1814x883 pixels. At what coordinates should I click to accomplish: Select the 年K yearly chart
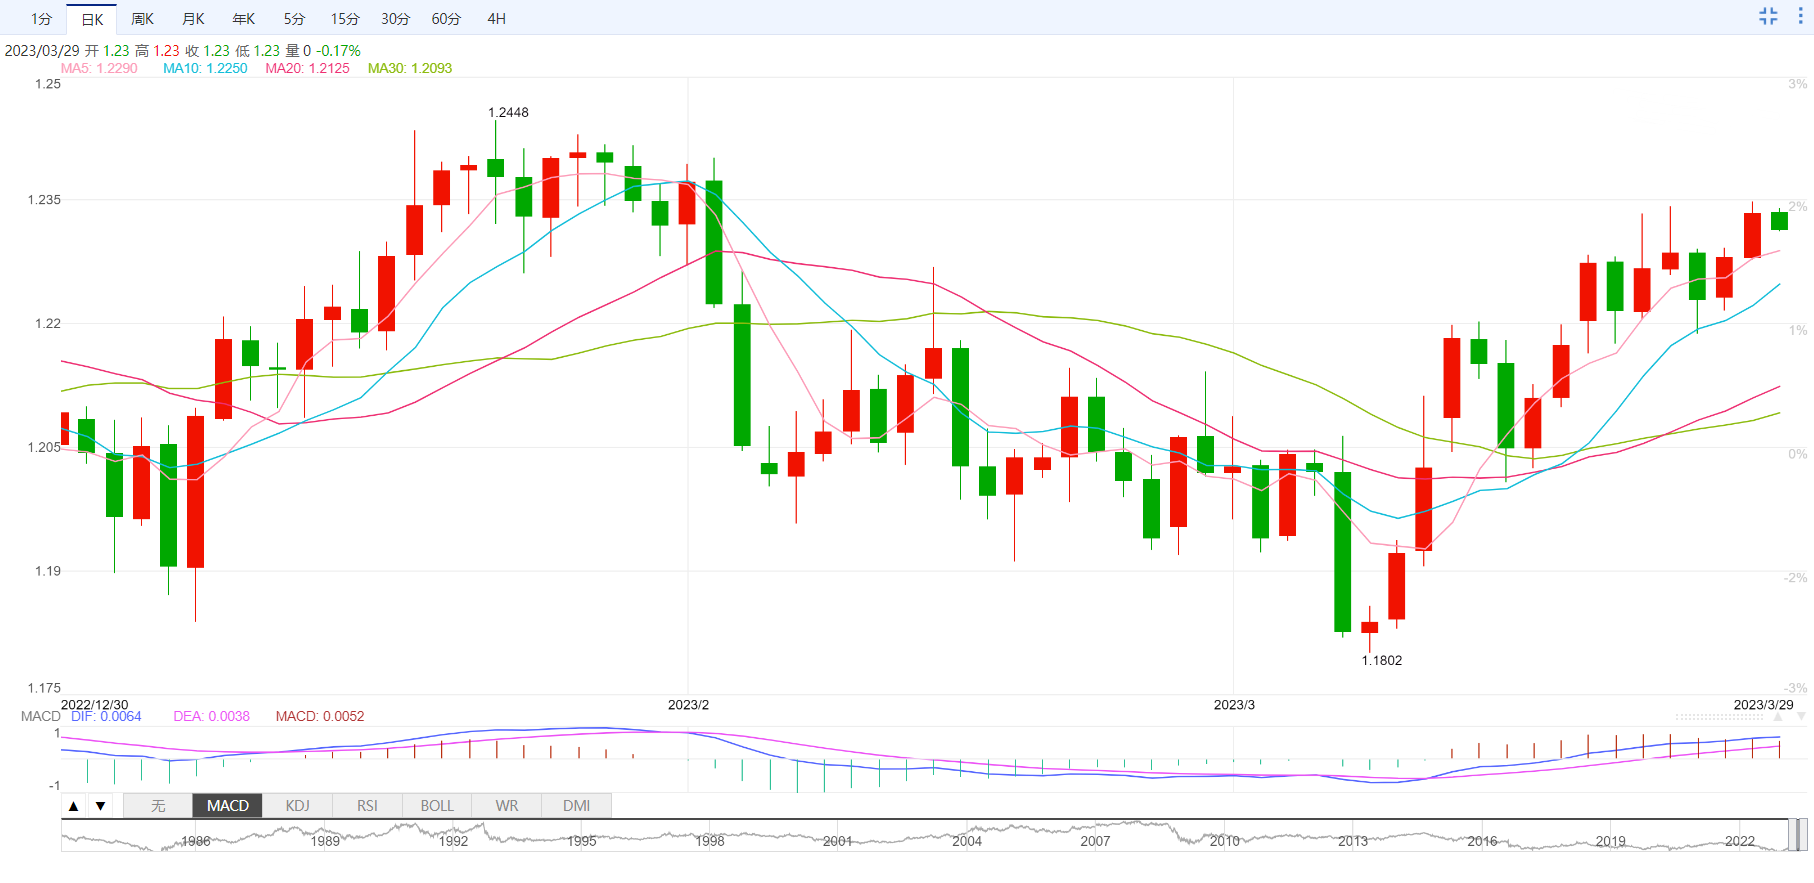tap(244, 19)
